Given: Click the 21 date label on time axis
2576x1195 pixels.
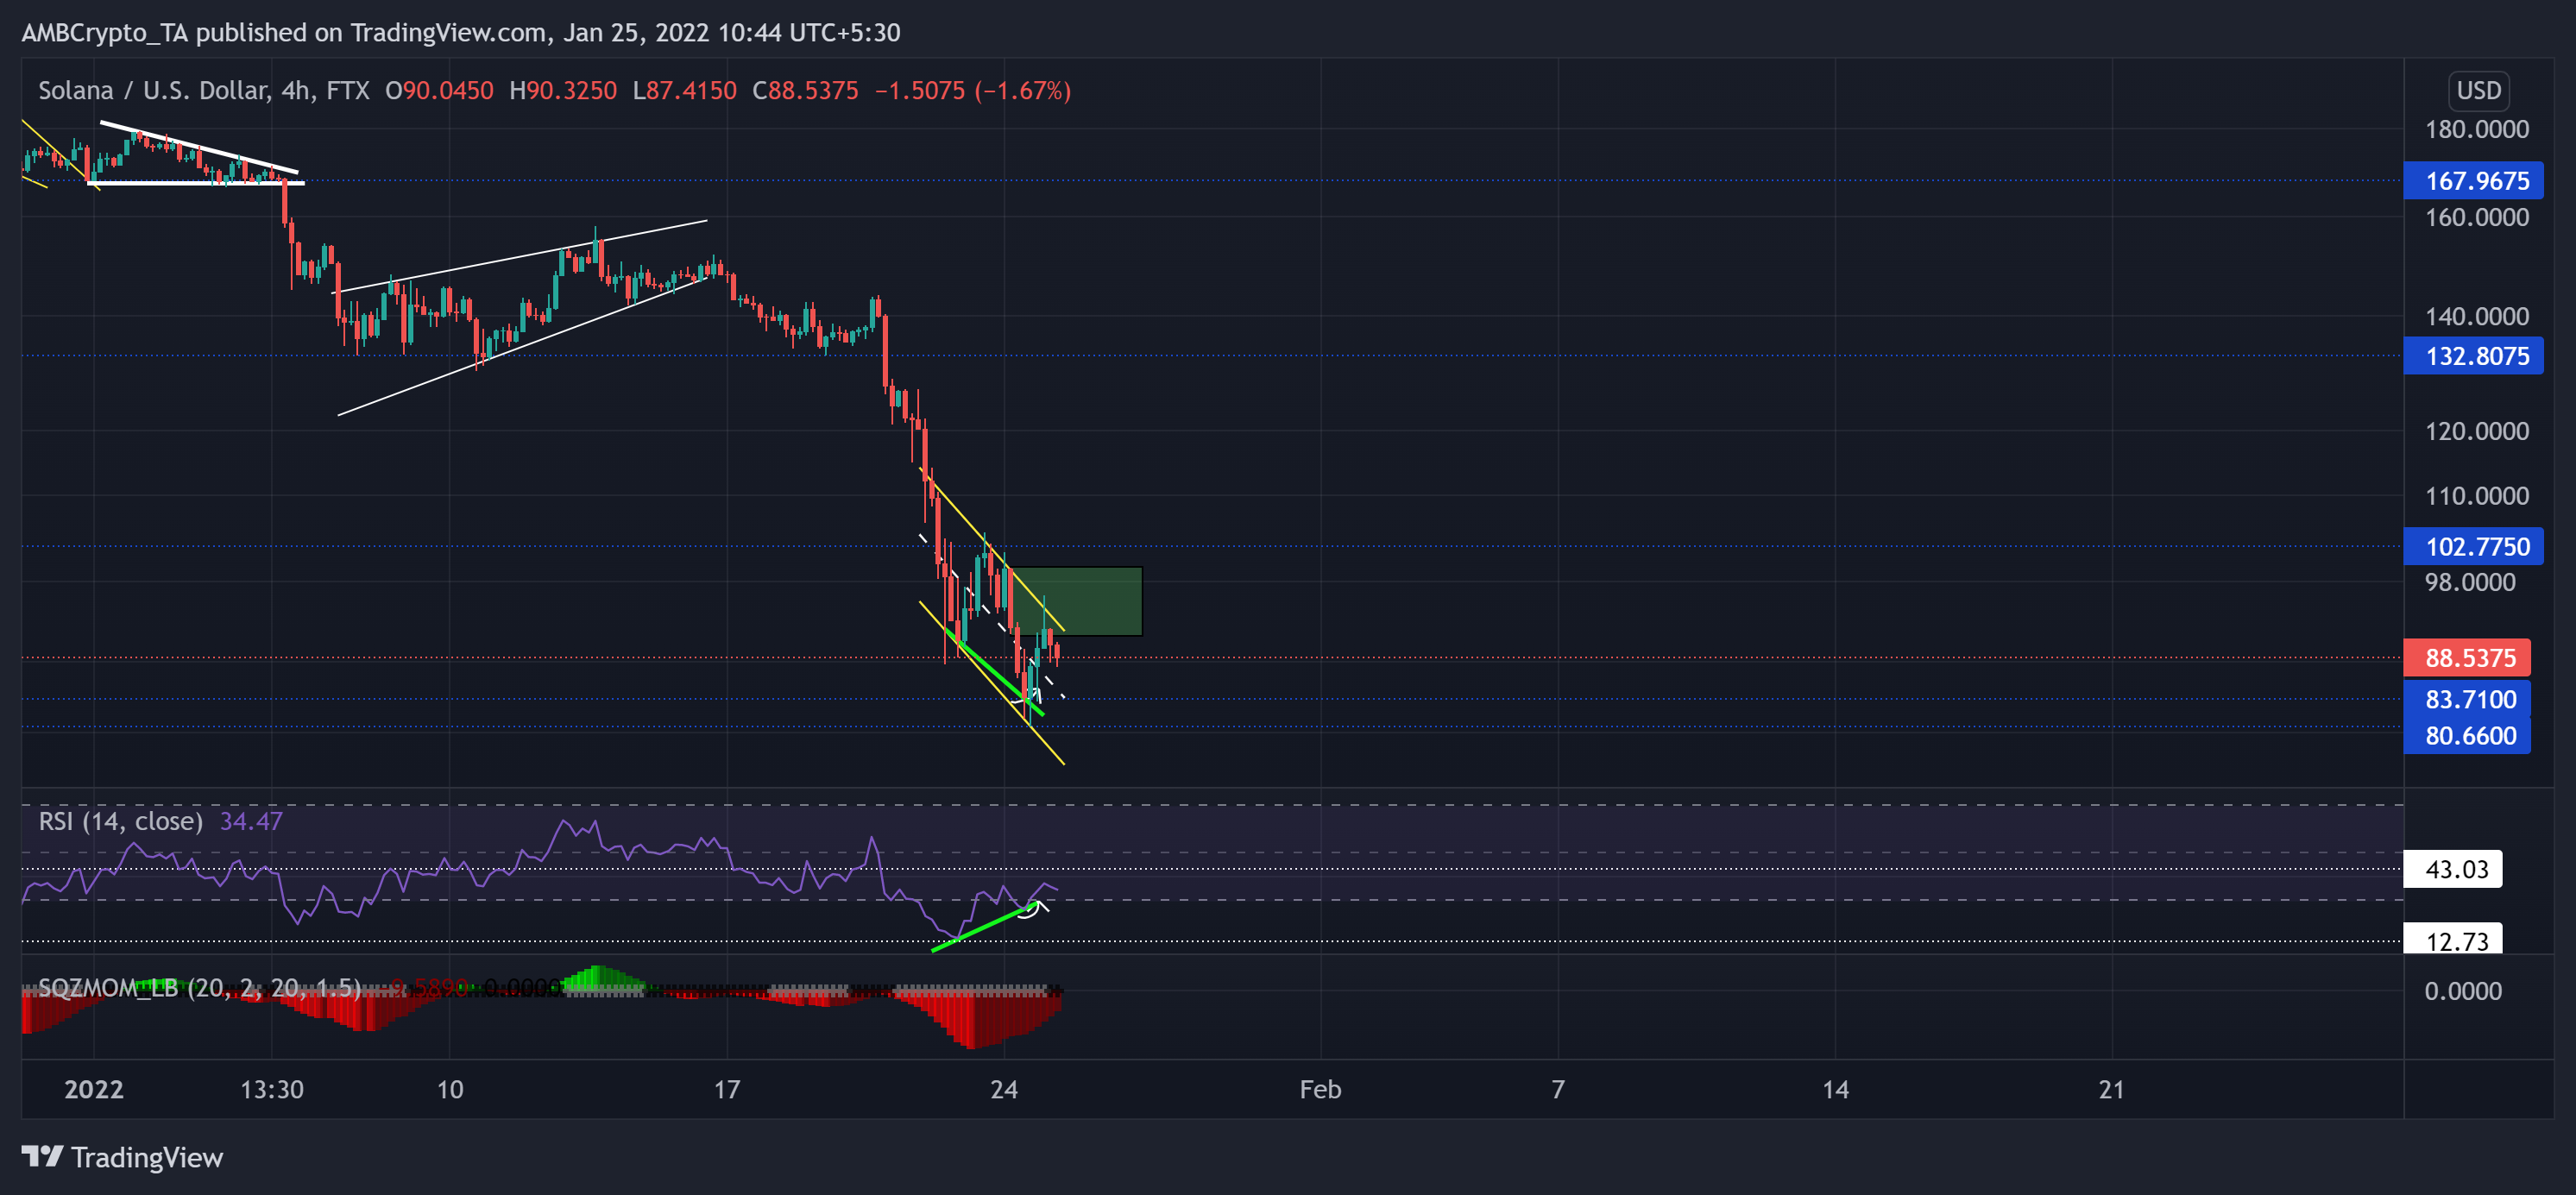Looking at the screenshot, I should pos(2111,1089).
